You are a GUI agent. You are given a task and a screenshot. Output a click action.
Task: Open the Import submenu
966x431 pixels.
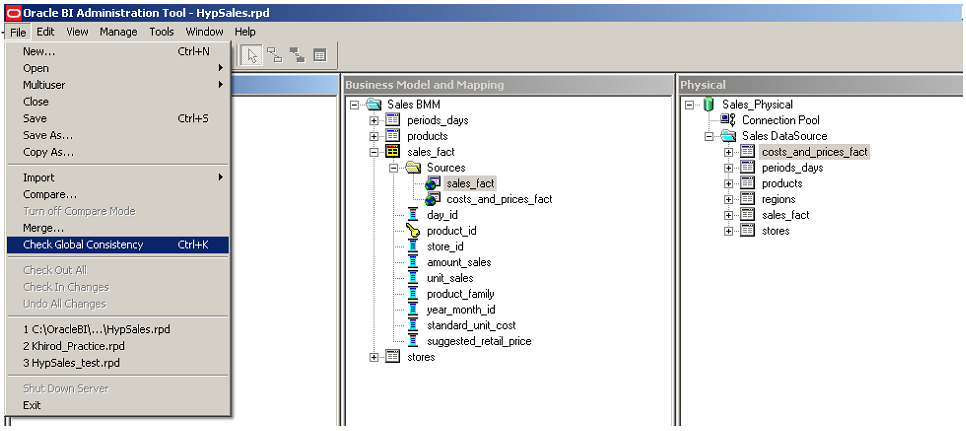pos(118,177)
